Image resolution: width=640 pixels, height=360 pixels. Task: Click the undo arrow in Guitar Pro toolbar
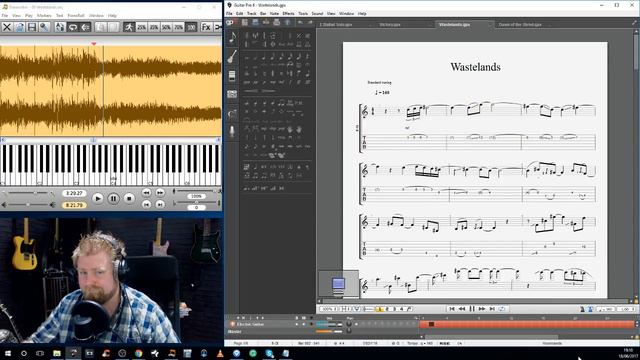point(300,22)
